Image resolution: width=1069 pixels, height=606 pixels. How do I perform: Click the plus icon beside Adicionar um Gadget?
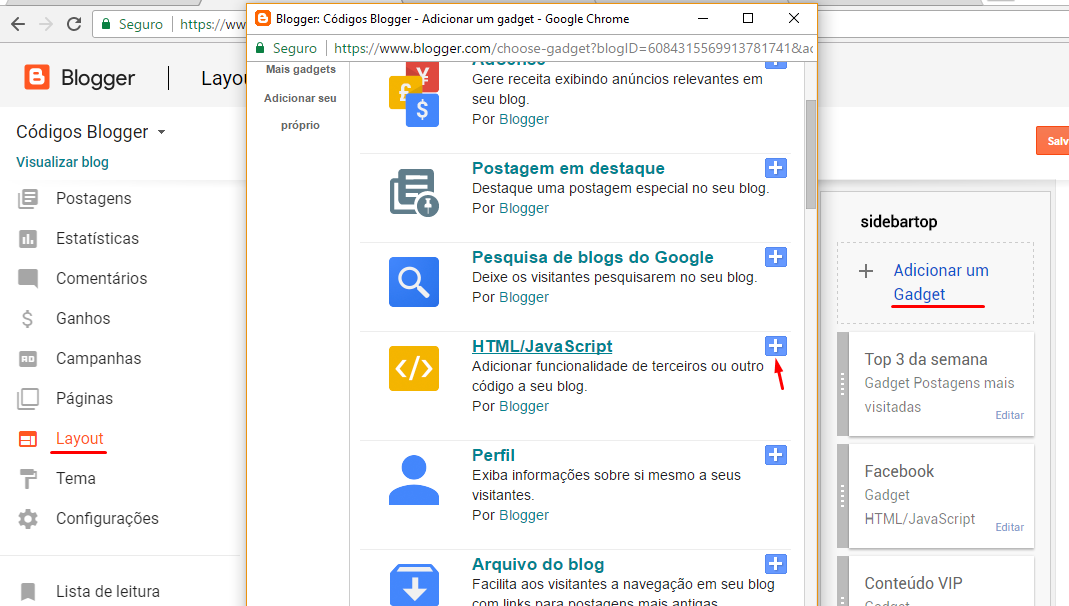866,271
